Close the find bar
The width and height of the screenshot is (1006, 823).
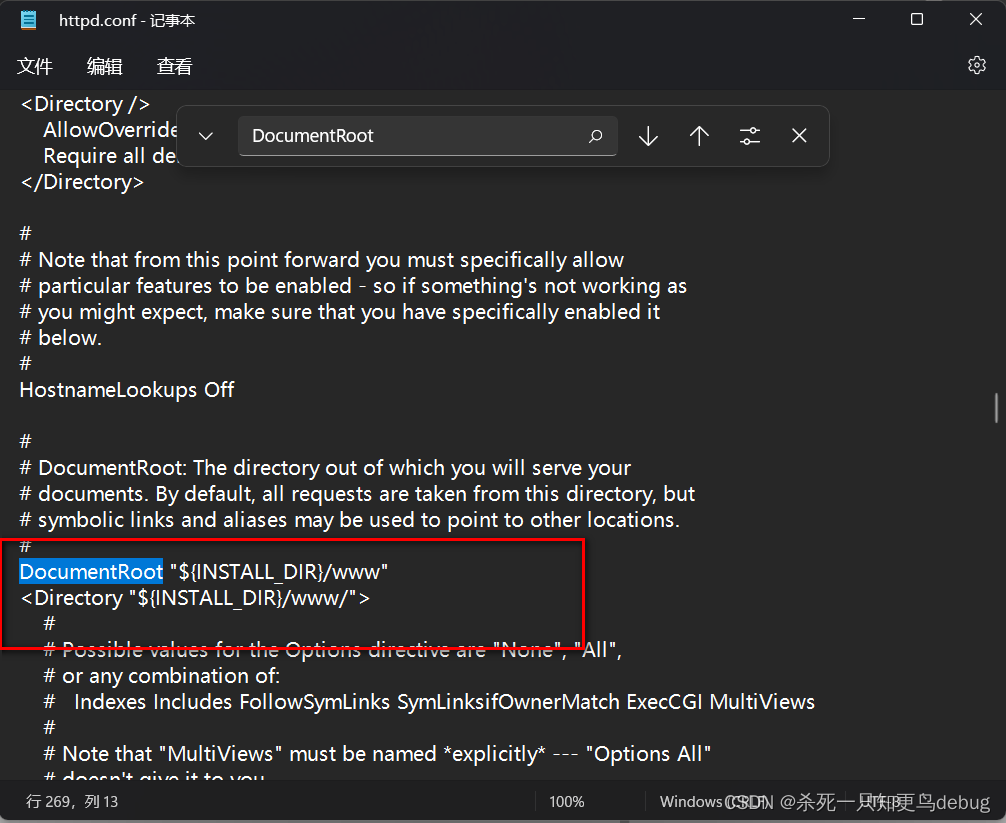point(799,136)
